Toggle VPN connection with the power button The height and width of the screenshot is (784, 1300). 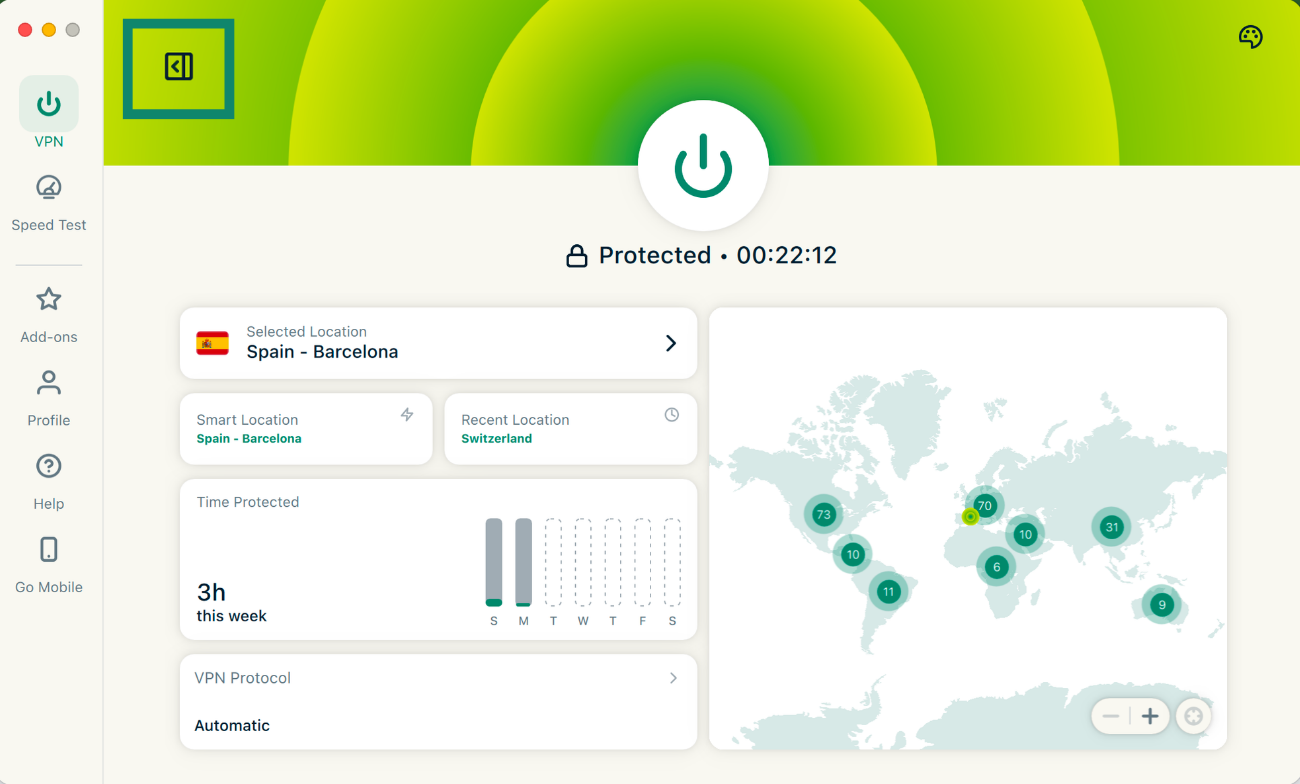[x=703, y=165]
